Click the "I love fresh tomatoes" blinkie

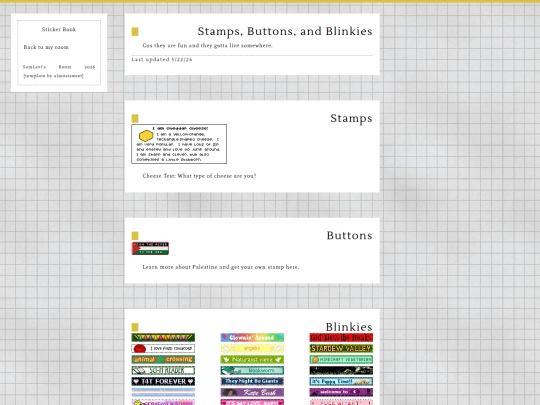coord(163,349)
